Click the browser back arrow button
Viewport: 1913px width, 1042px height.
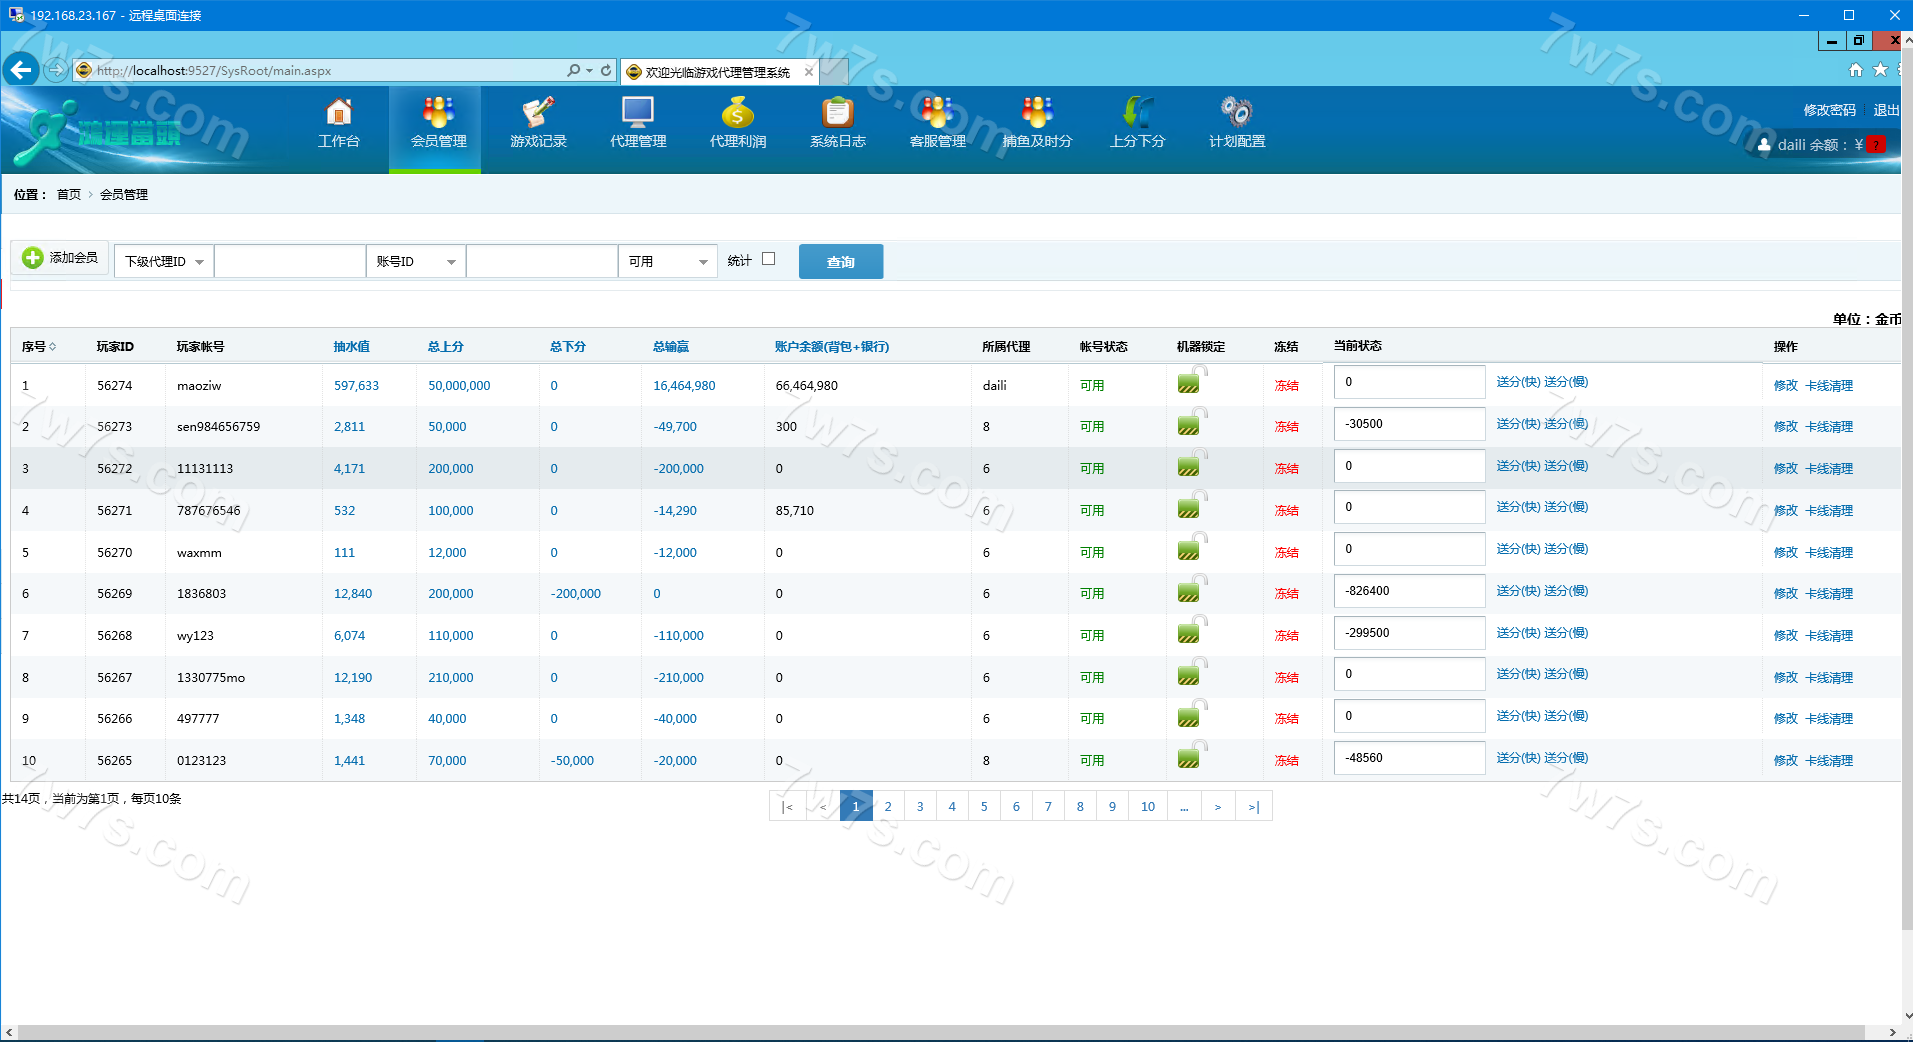(x=21, y=70)
